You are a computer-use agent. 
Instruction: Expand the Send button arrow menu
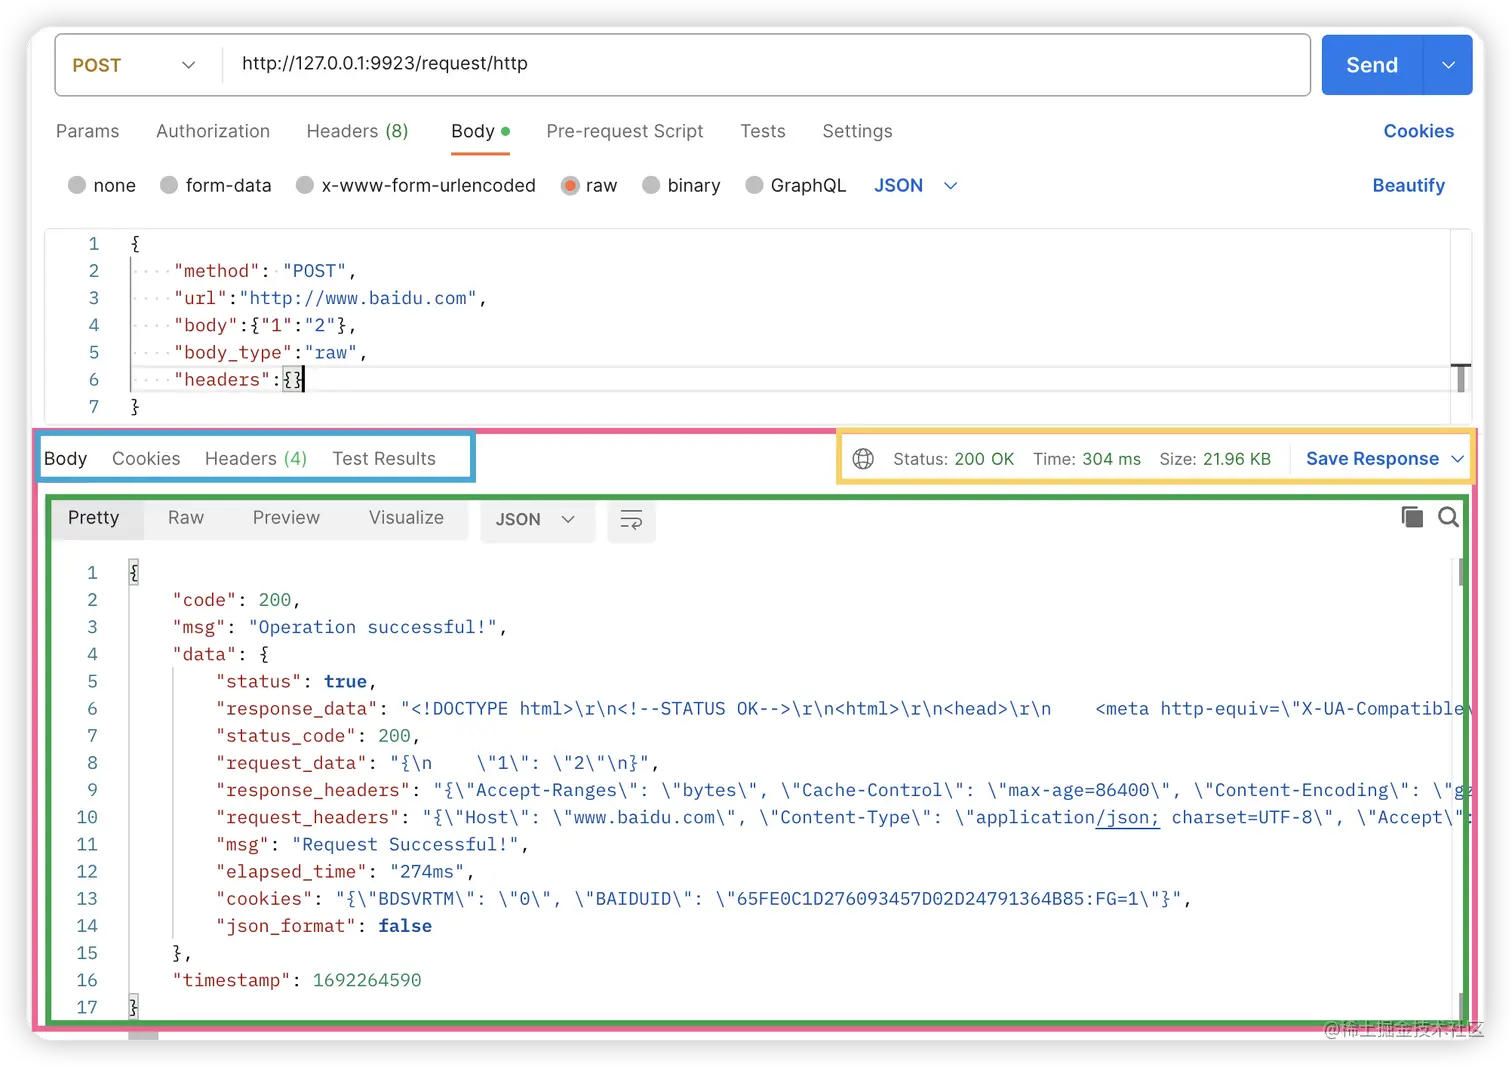click(1448, 65)
